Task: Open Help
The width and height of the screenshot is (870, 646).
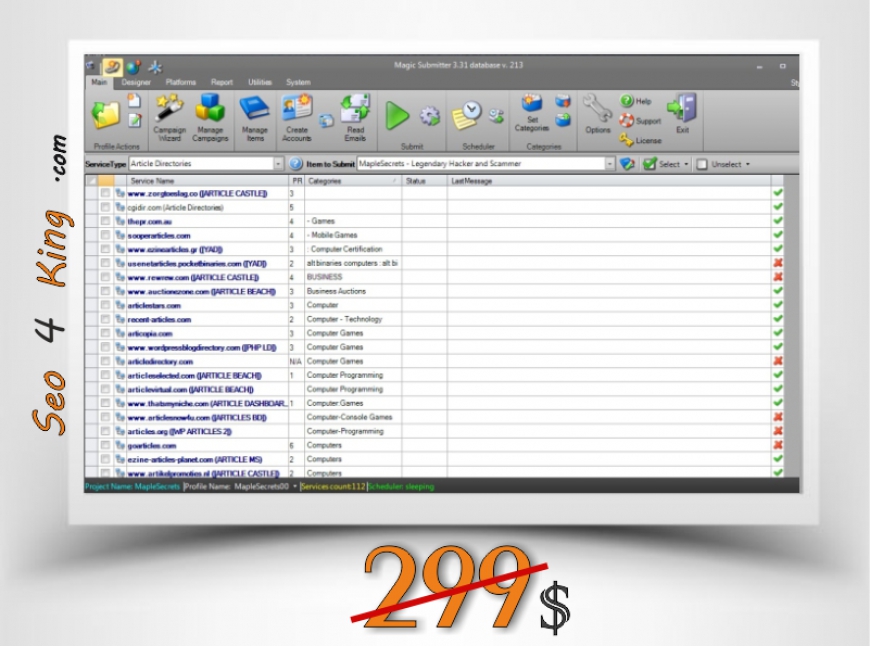Action: [636, 101]
